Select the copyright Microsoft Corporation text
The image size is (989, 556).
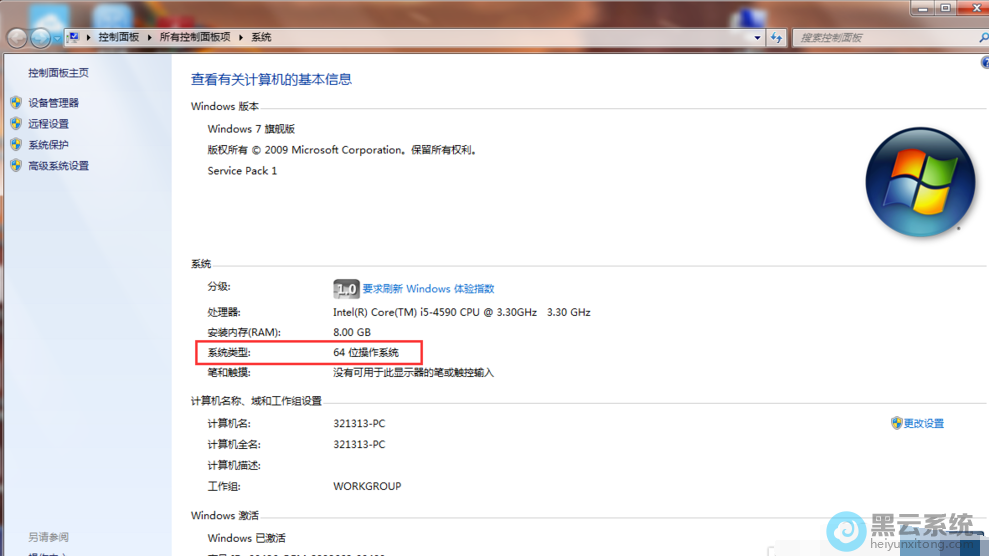coord(343,150)
